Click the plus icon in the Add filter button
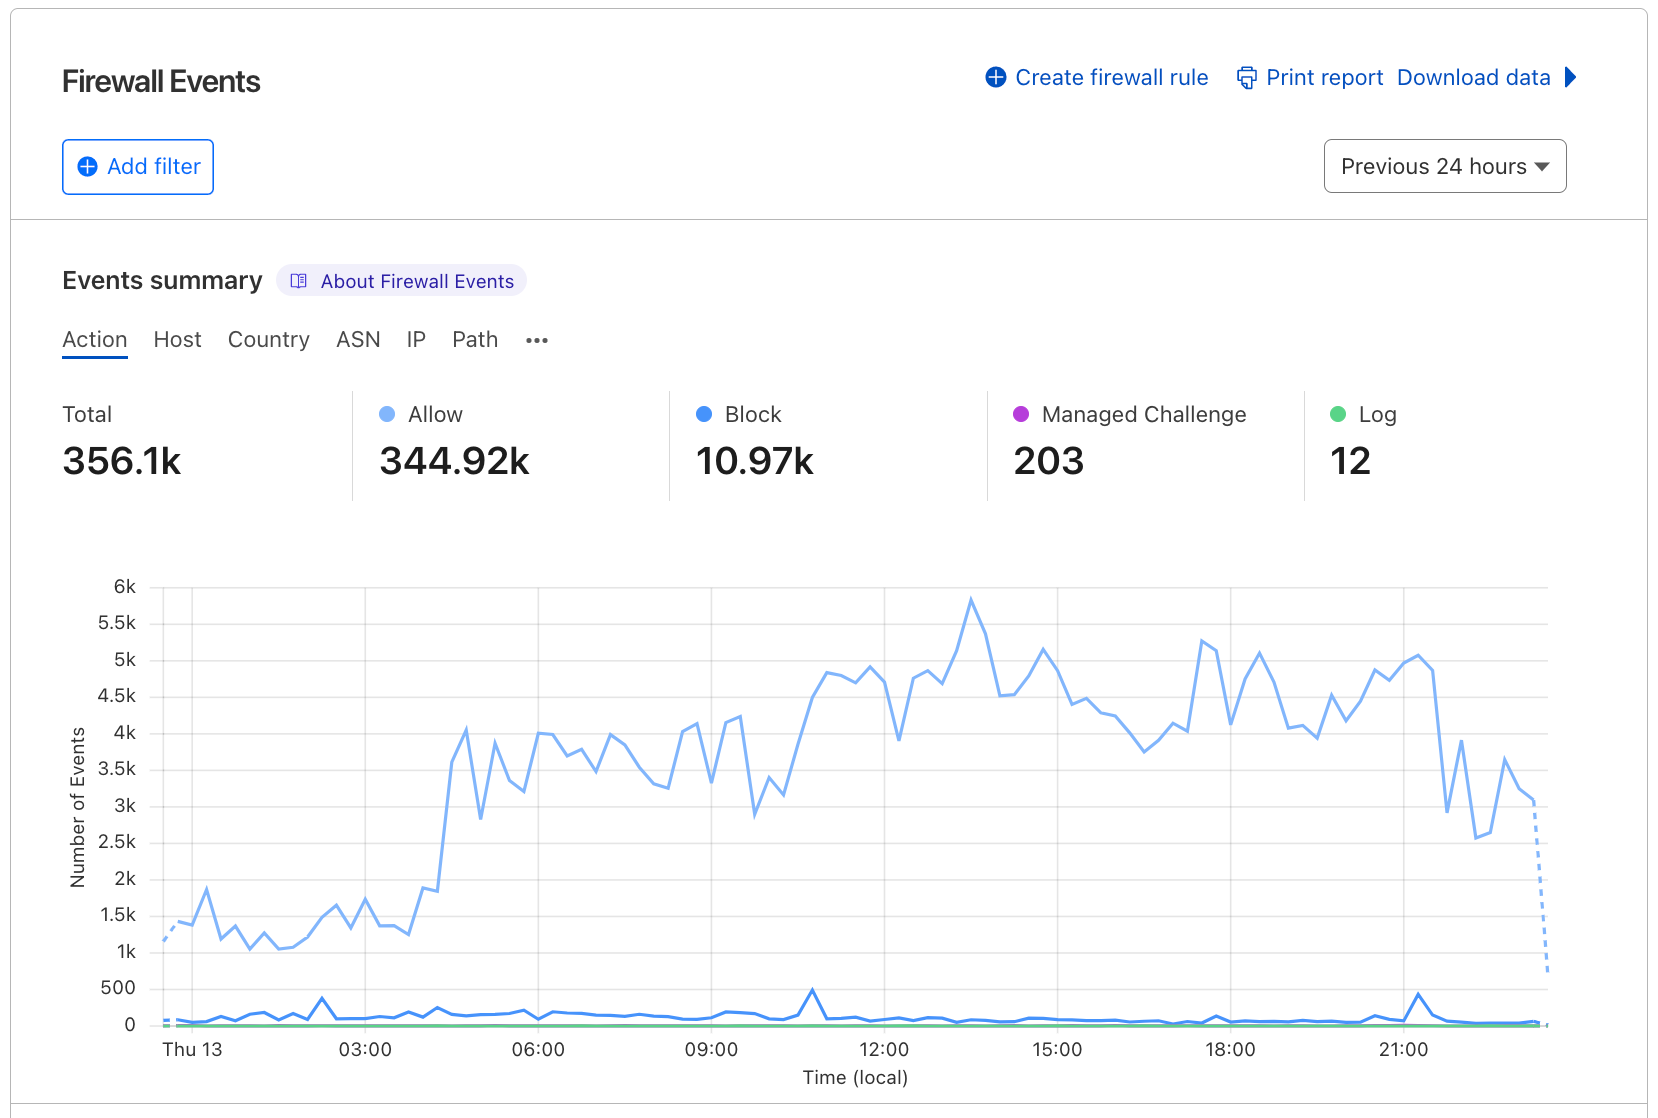Screen dimensions: 1658x1118 (88, 167)
